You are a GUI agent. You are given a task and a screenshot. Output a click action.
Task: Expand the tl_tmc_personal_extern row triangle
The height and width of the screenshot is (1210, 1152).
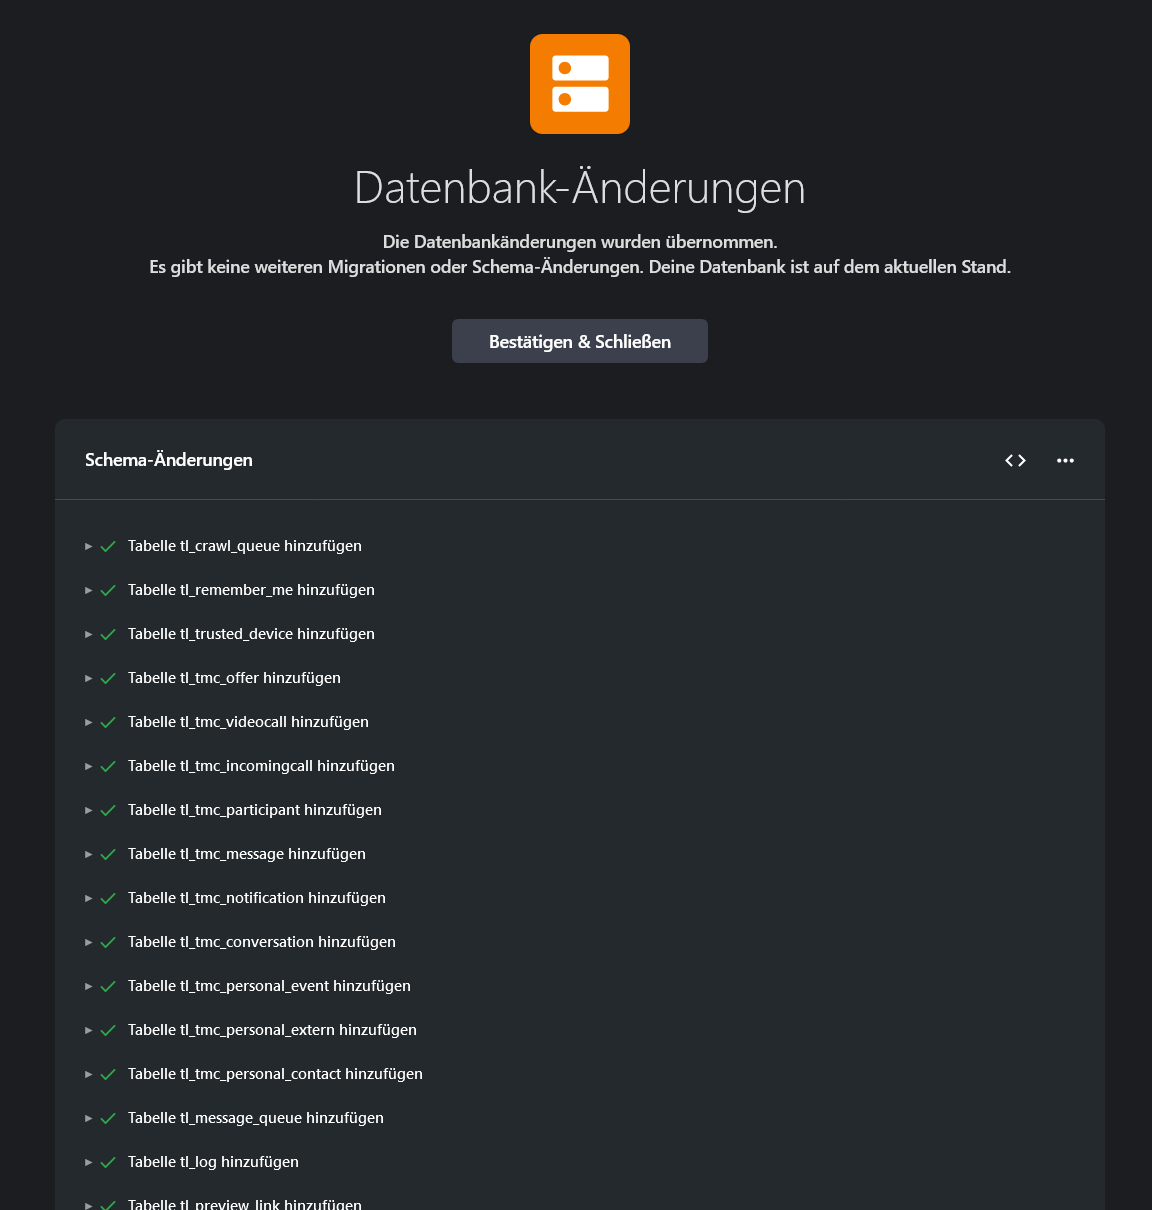click(89, 1030)
